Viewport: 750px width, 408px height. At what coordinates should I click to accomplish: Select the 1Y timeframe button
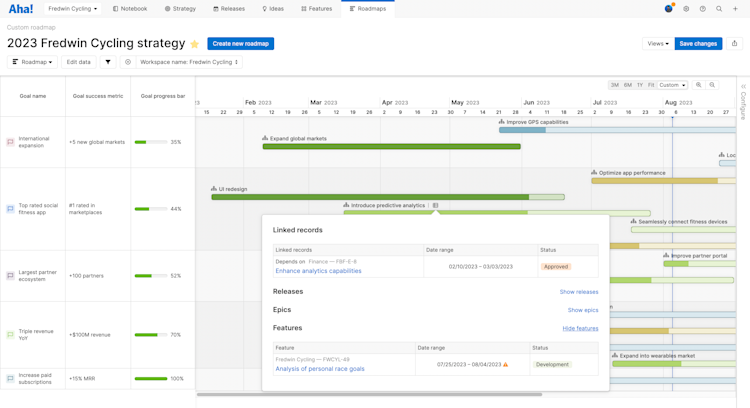point(640,85)
